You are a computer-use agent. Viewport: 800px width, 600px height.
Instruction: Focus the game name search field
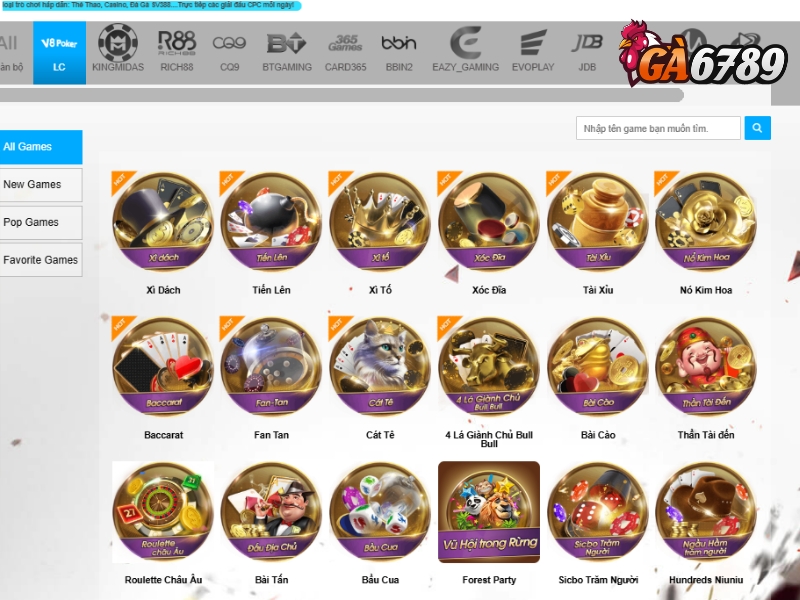tap(658, 128)
